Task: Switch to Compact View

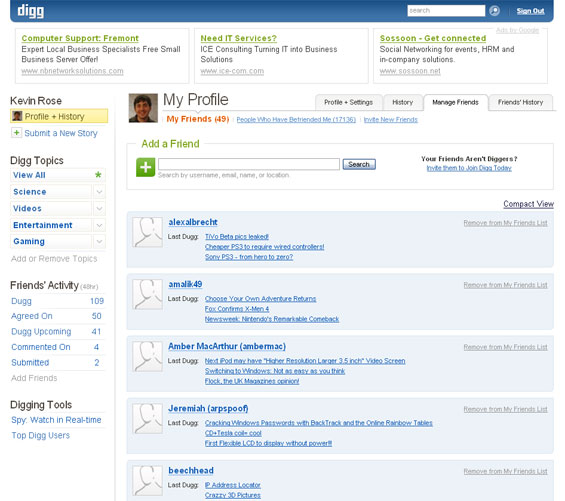Action: (528, 204)
